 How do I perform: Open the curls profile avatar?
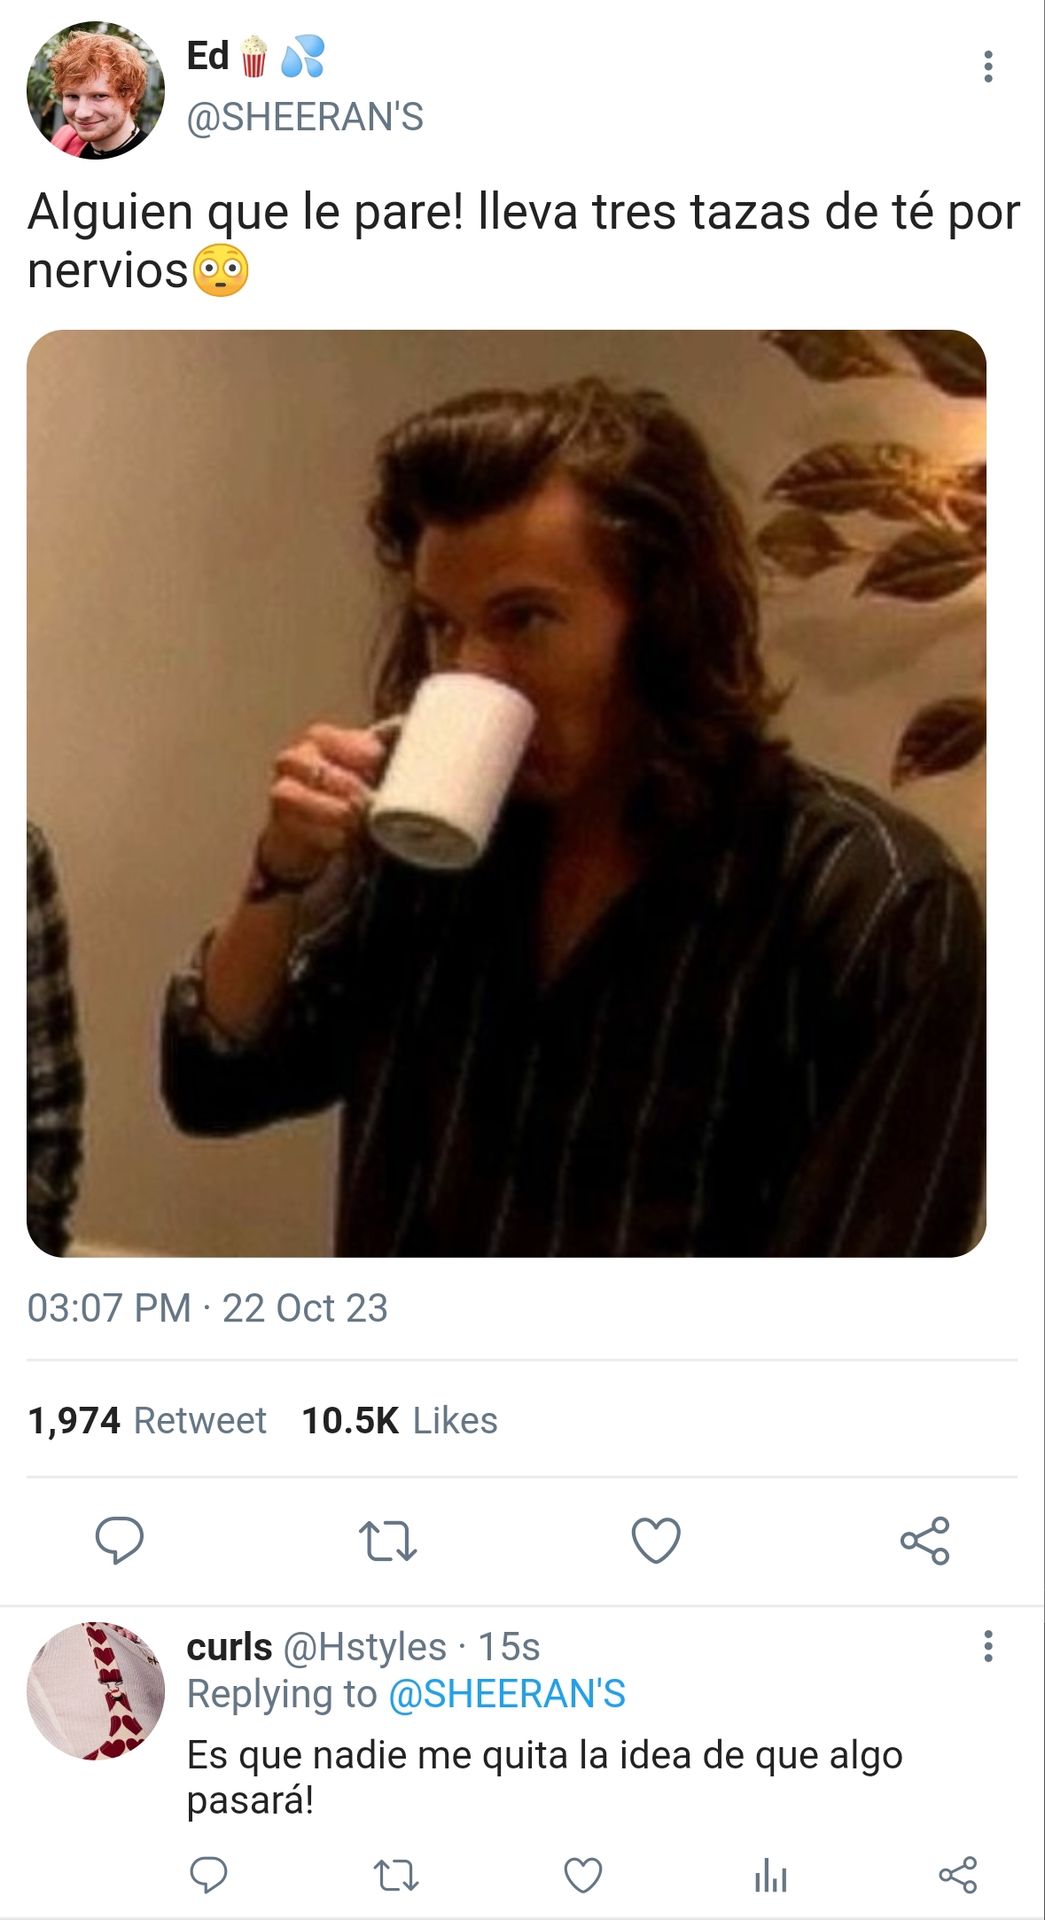tap(95, 1691)
